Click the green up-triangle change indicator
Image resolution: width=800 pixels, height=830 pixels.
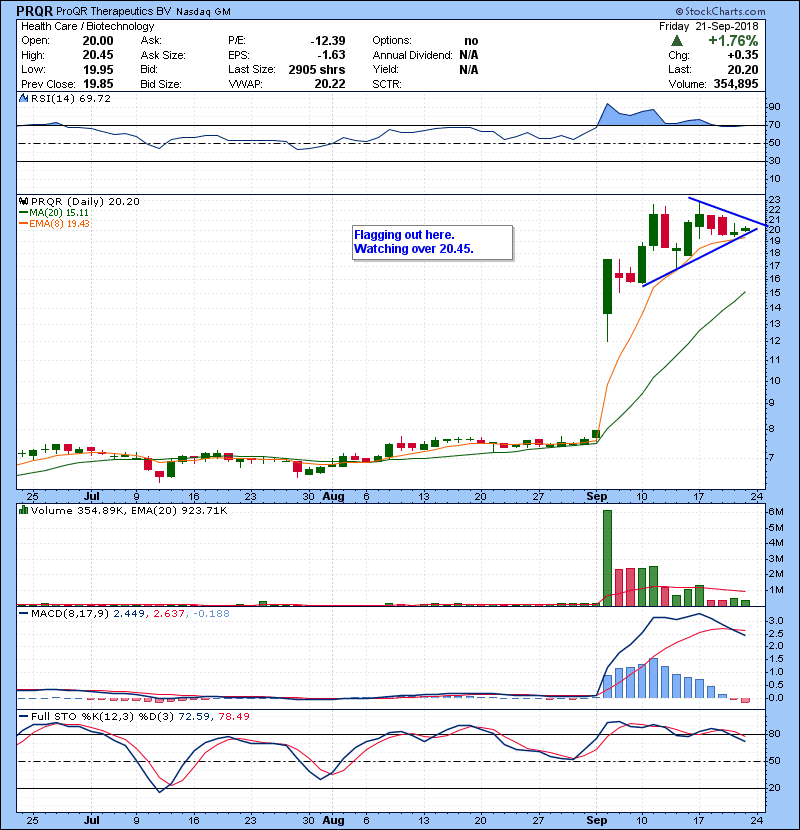click(x=676, y=41)
